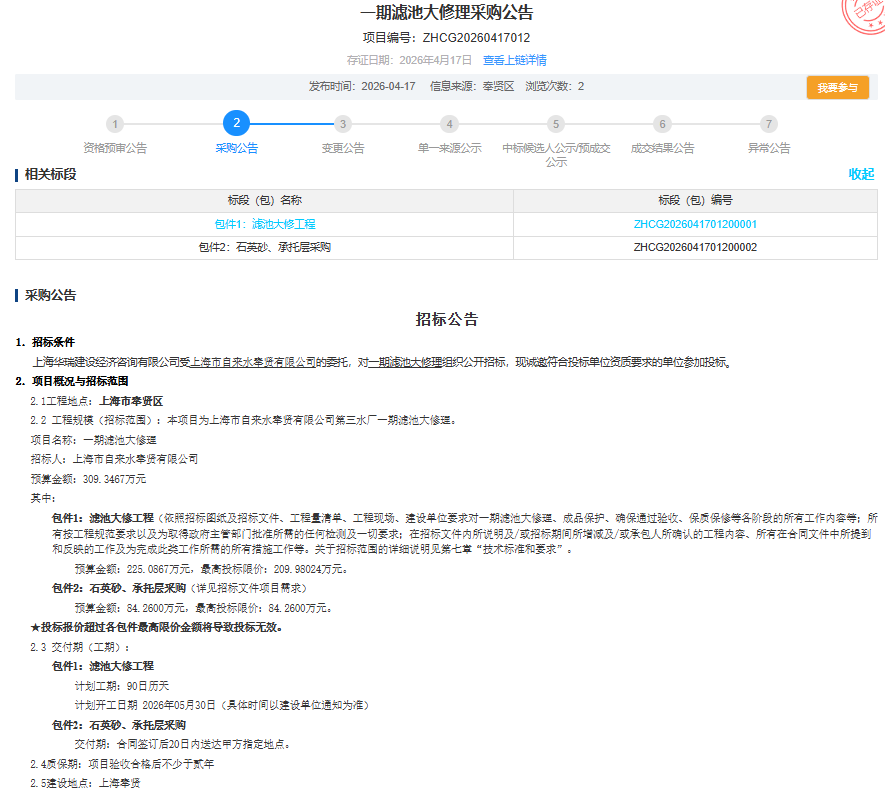Select step 2 circle 采购公告

(236, 124)
